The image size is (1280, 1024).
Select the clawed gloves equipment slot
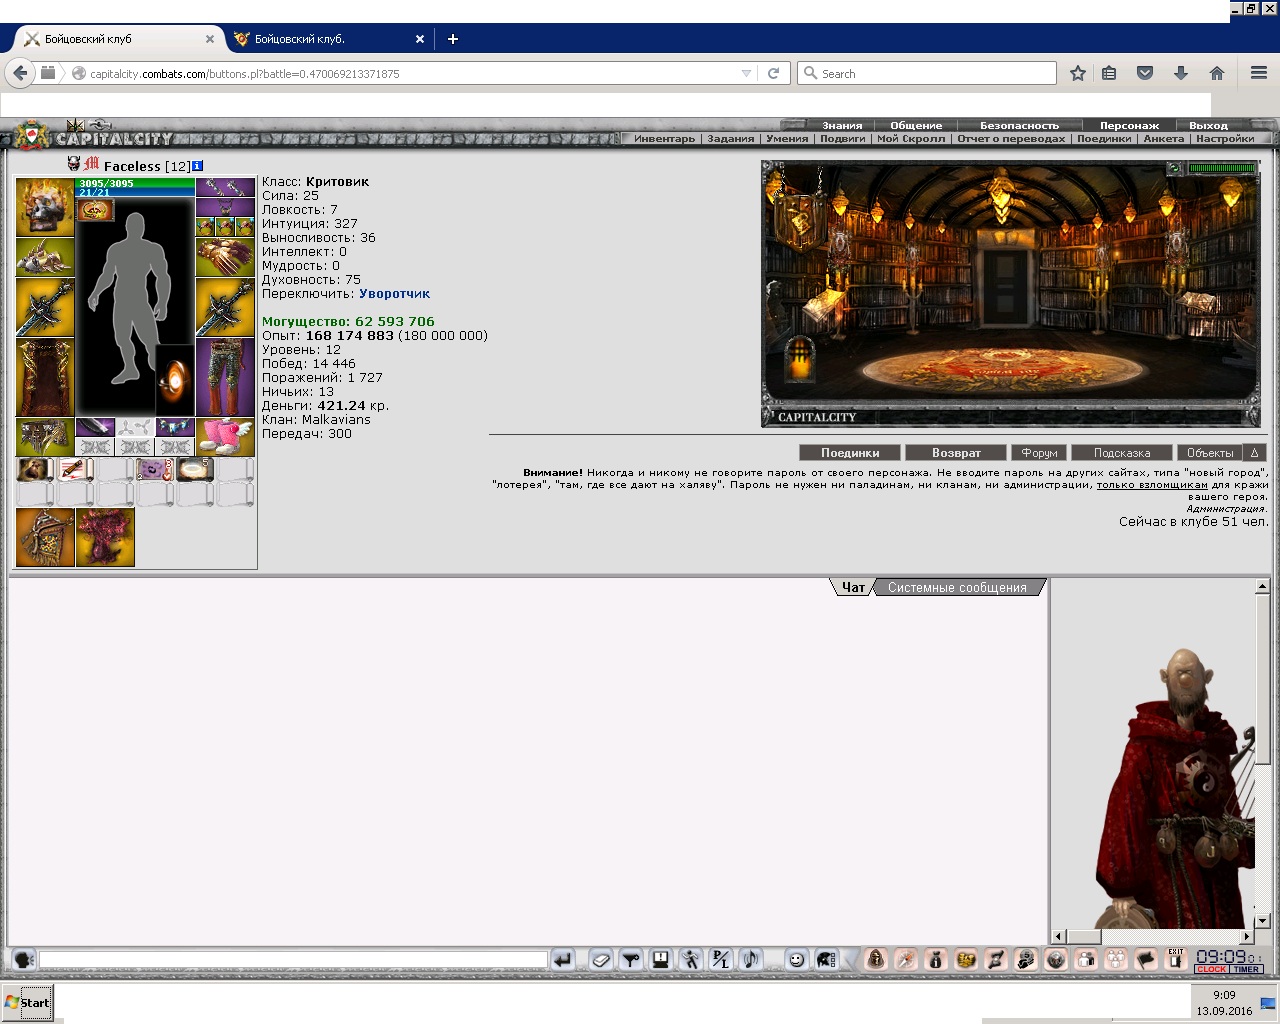pos(225,257)
